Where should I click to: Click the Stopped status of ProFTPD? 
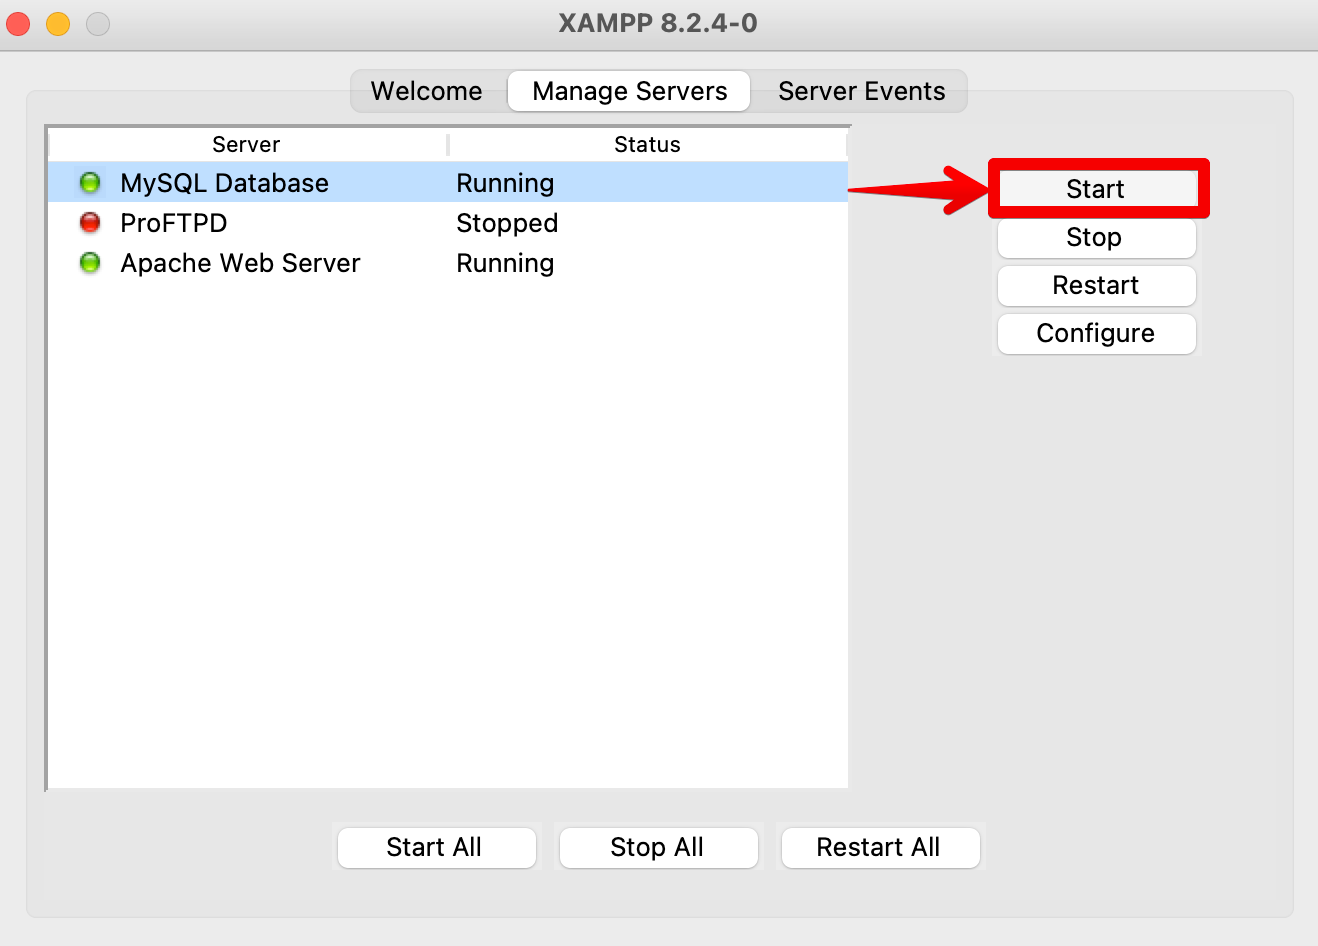(x=507, y=223)
